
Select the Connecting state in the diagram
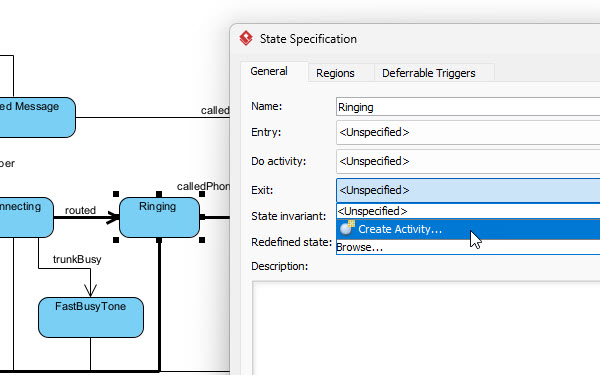coord(26,217)
